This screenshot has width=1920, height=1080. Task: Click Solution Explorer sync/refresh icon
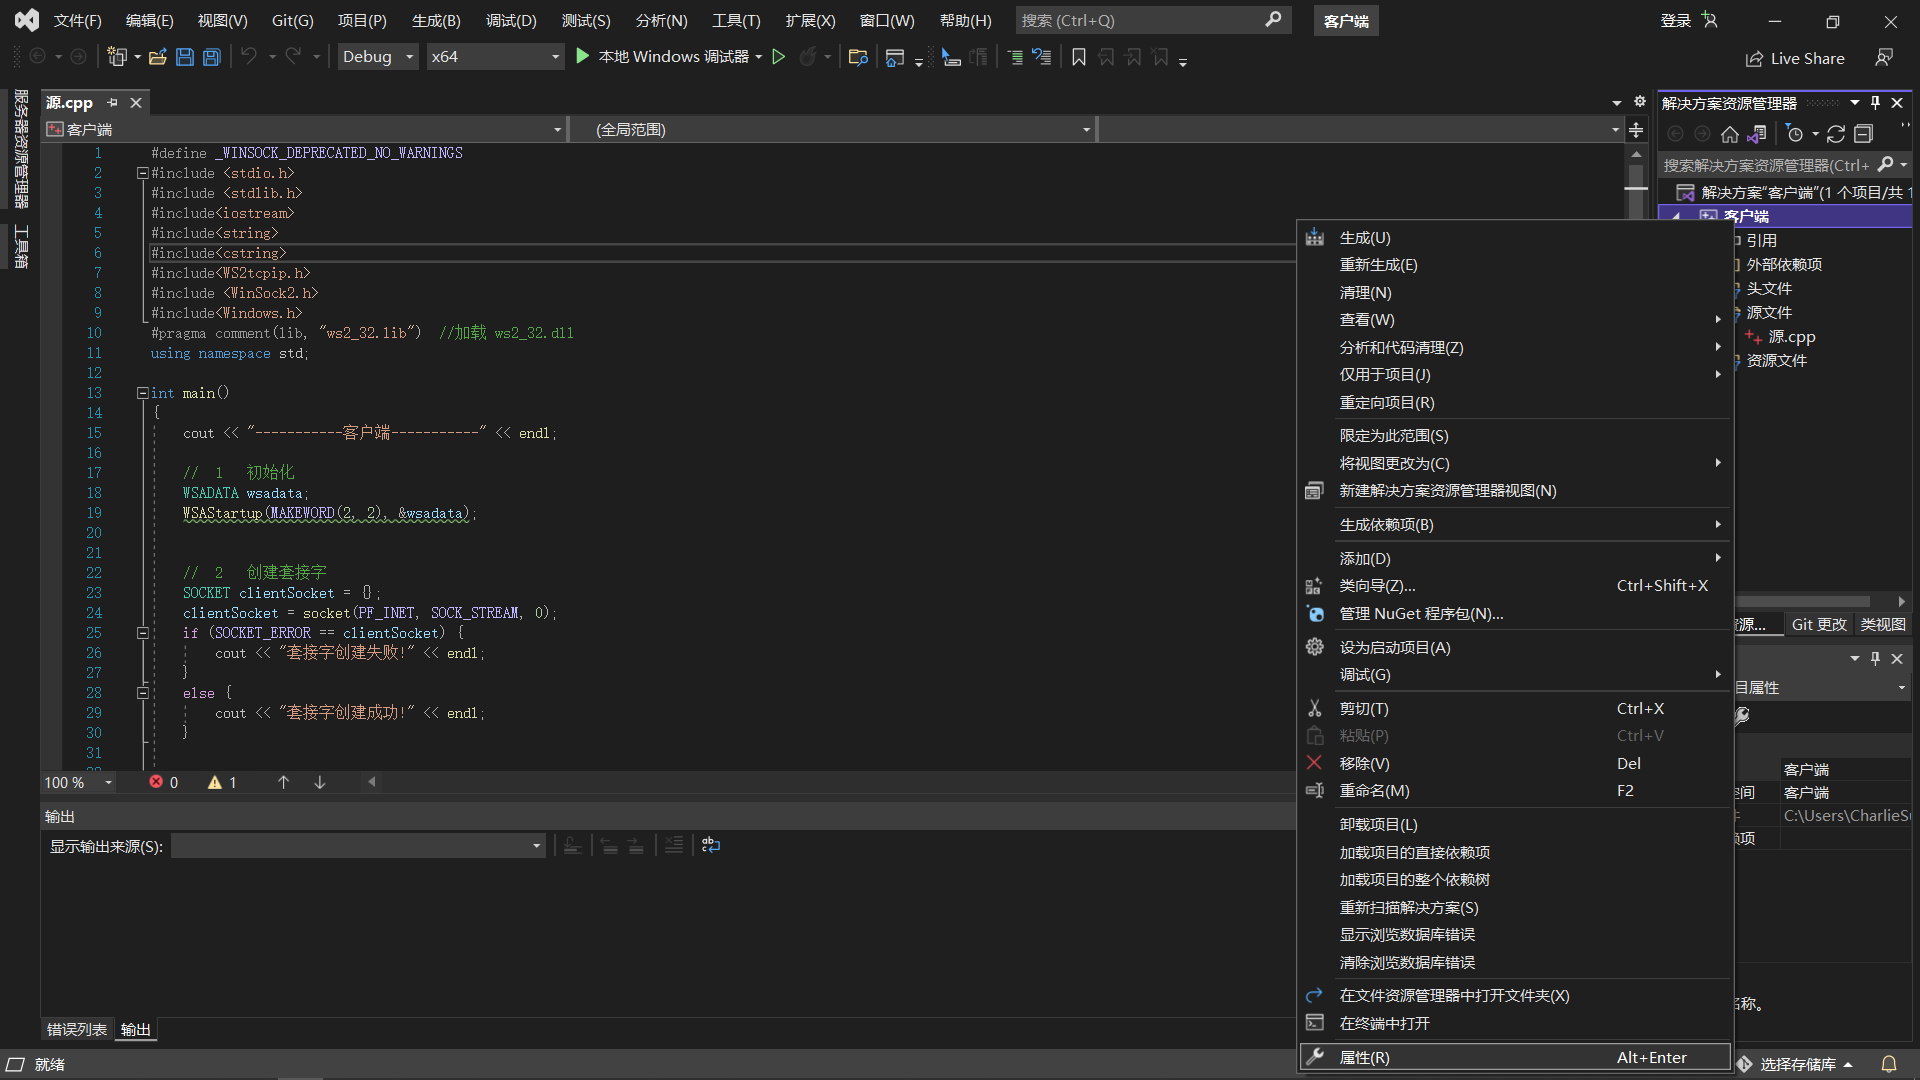click(1836, 134)
